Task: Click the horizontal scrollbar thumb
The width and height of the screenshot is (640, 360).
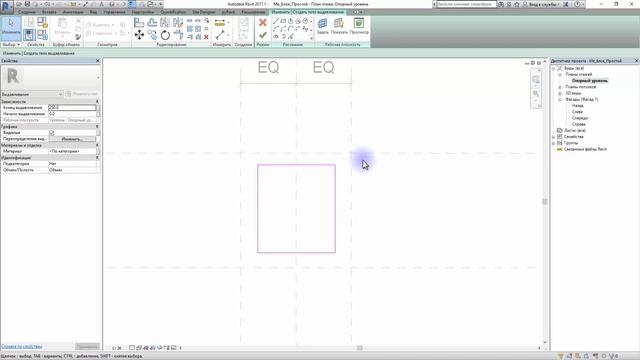Action: 360,348
